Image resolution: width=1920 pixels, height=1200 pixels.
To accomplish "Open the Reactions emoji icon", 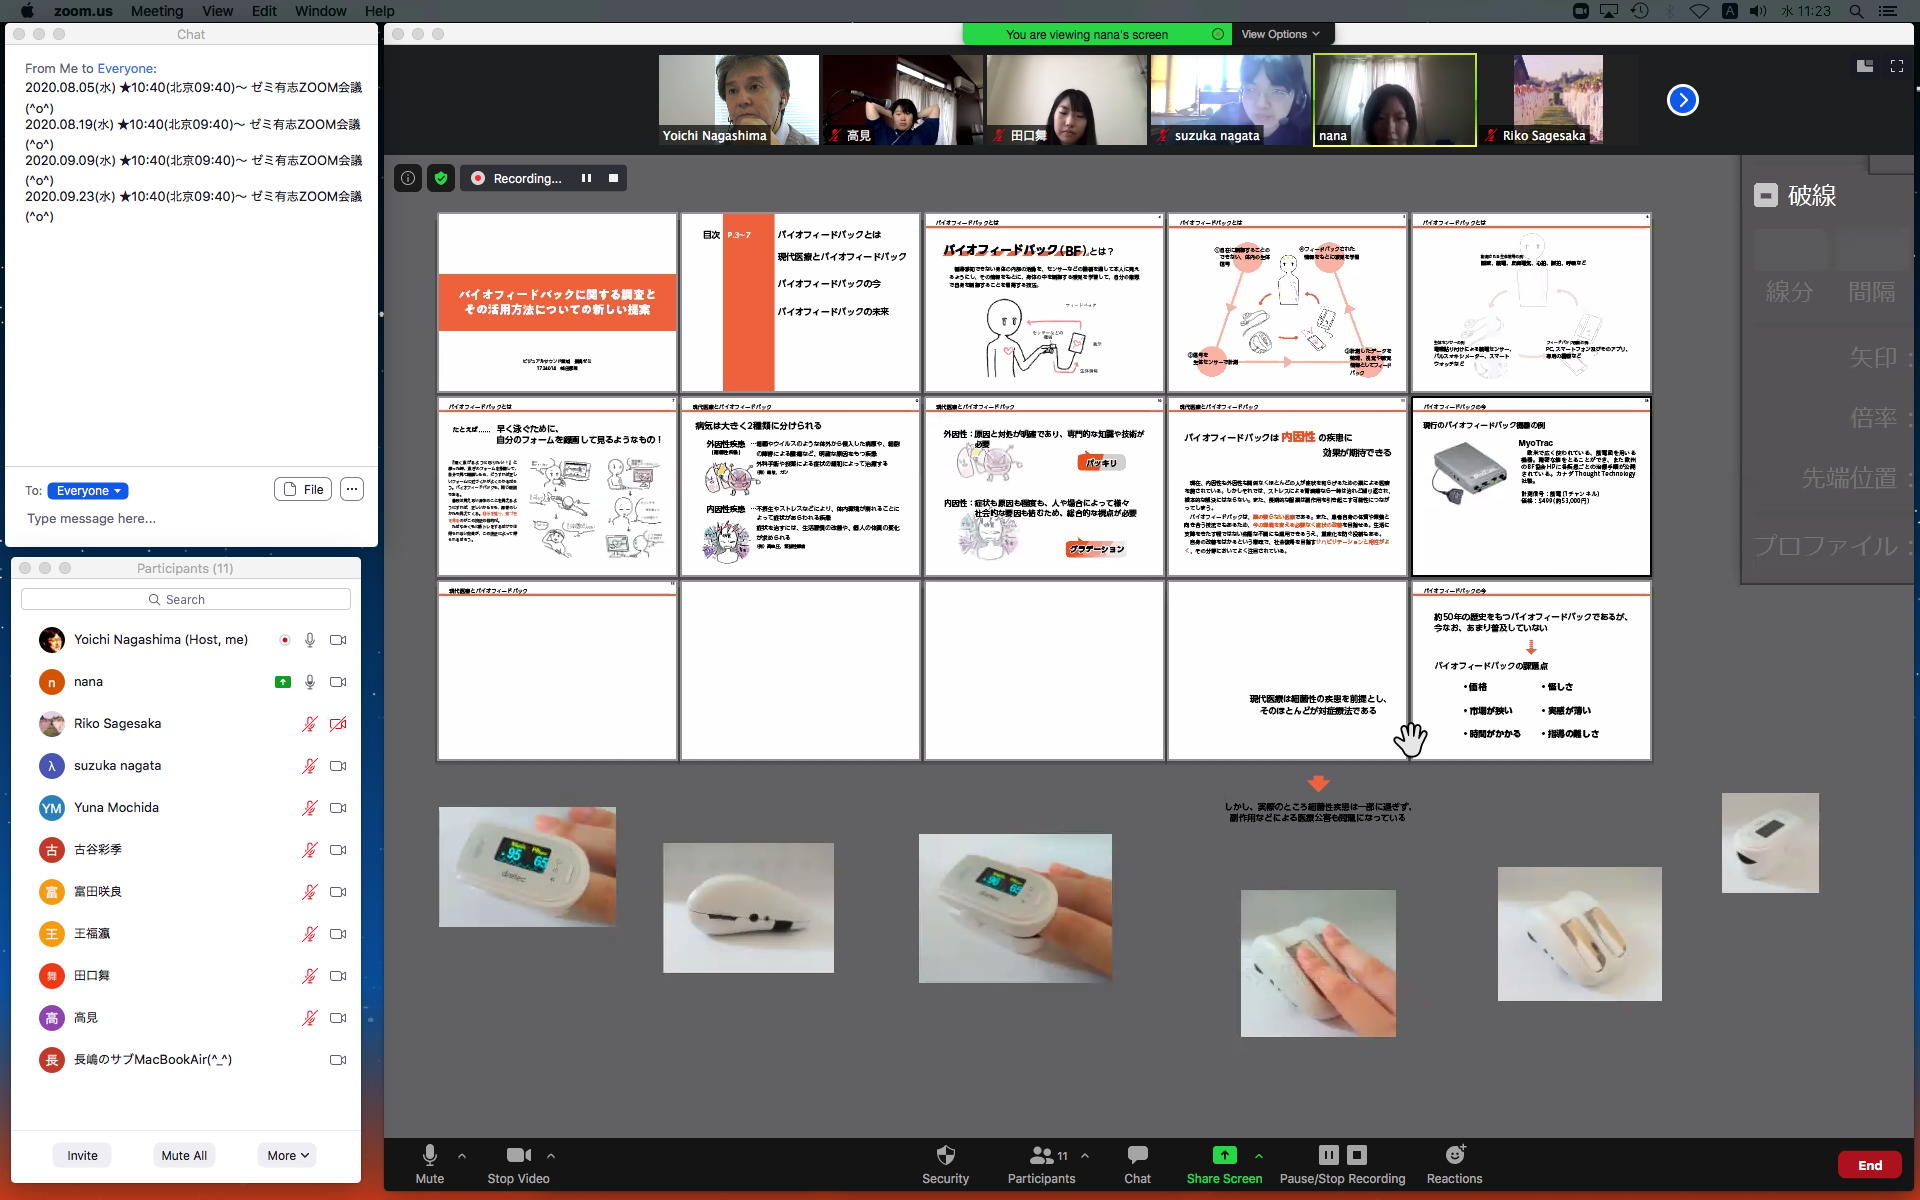I will 1455,1155.
